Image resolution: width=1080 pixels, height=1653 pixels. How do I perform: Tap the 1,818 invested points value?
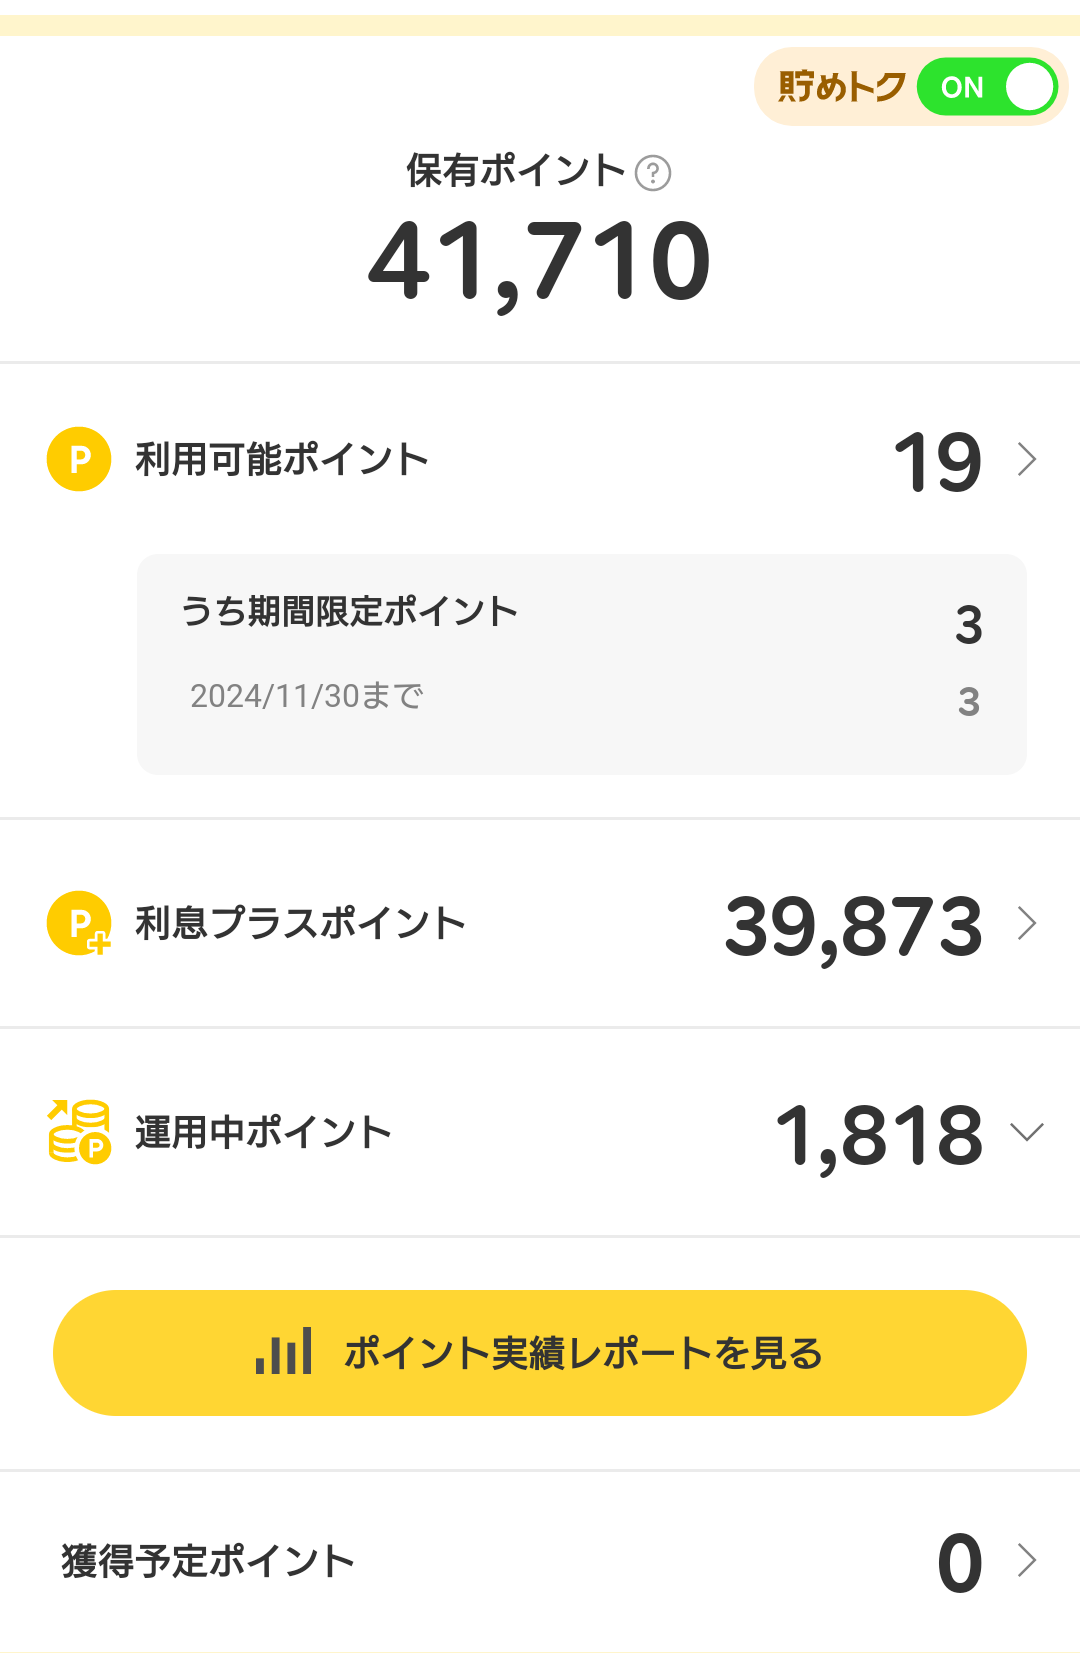(879, 1135)
